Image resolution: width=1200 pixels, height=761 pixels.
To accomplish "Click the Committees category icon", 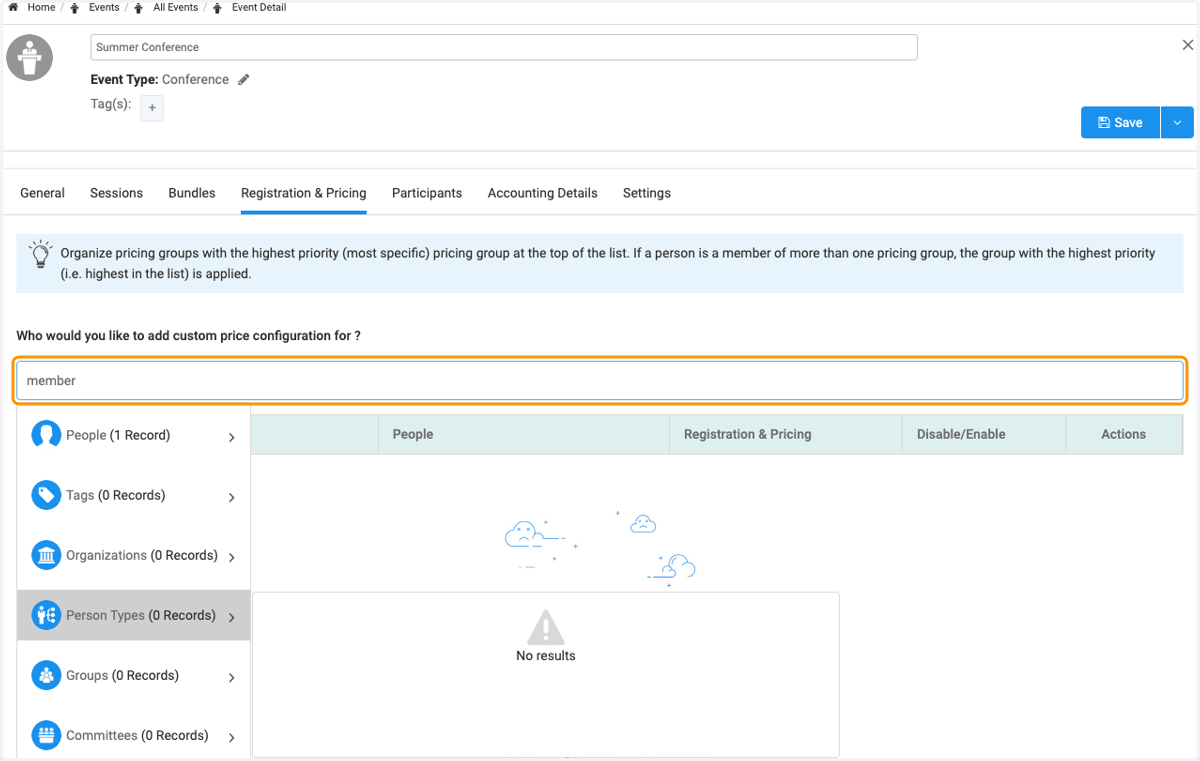I will point(46,735).
